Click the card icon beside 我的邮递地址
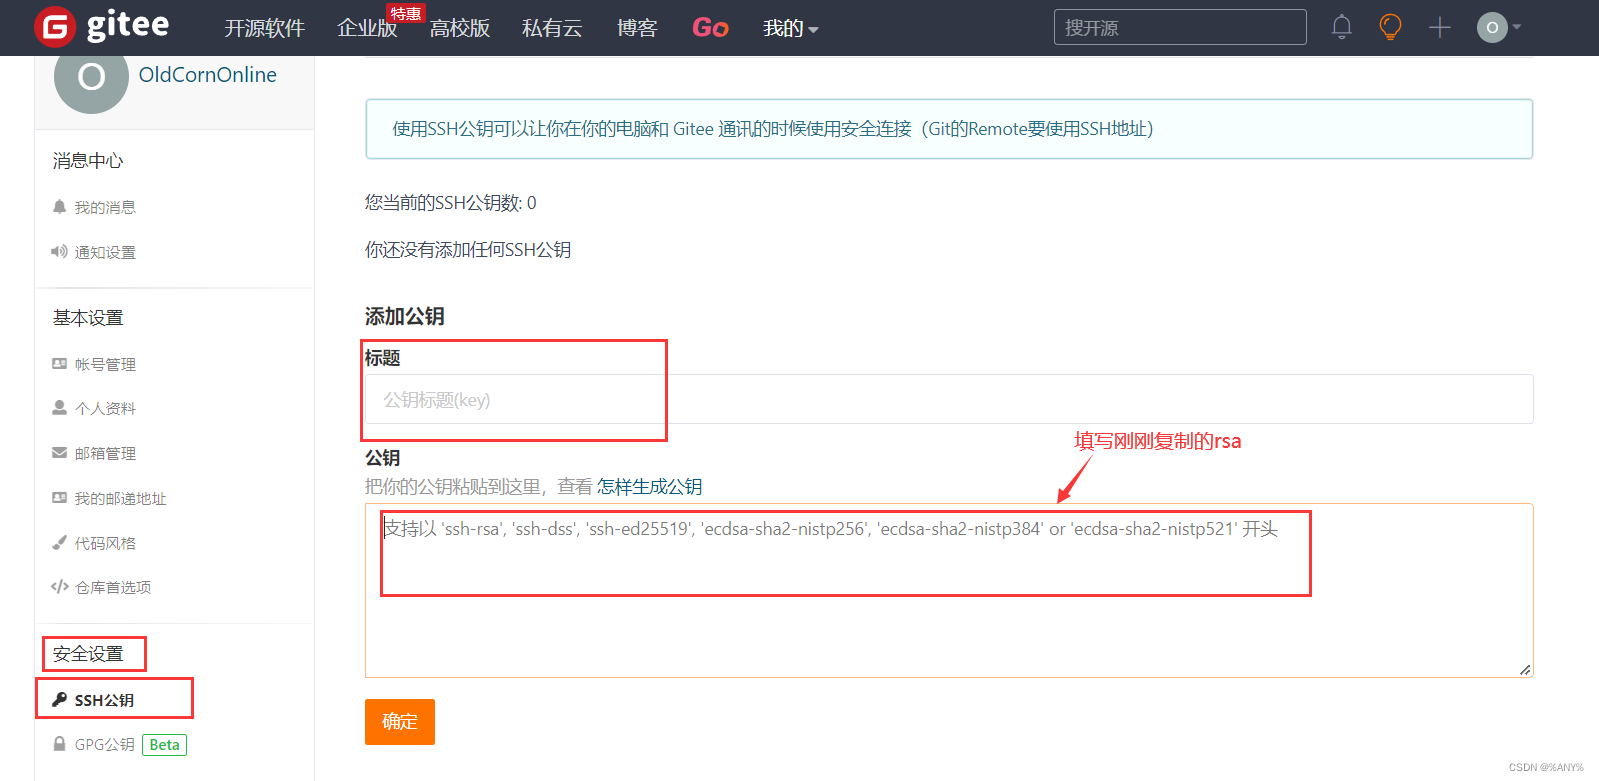The image size is (1599, 781). pyautogui.click(x=59, y=498)
